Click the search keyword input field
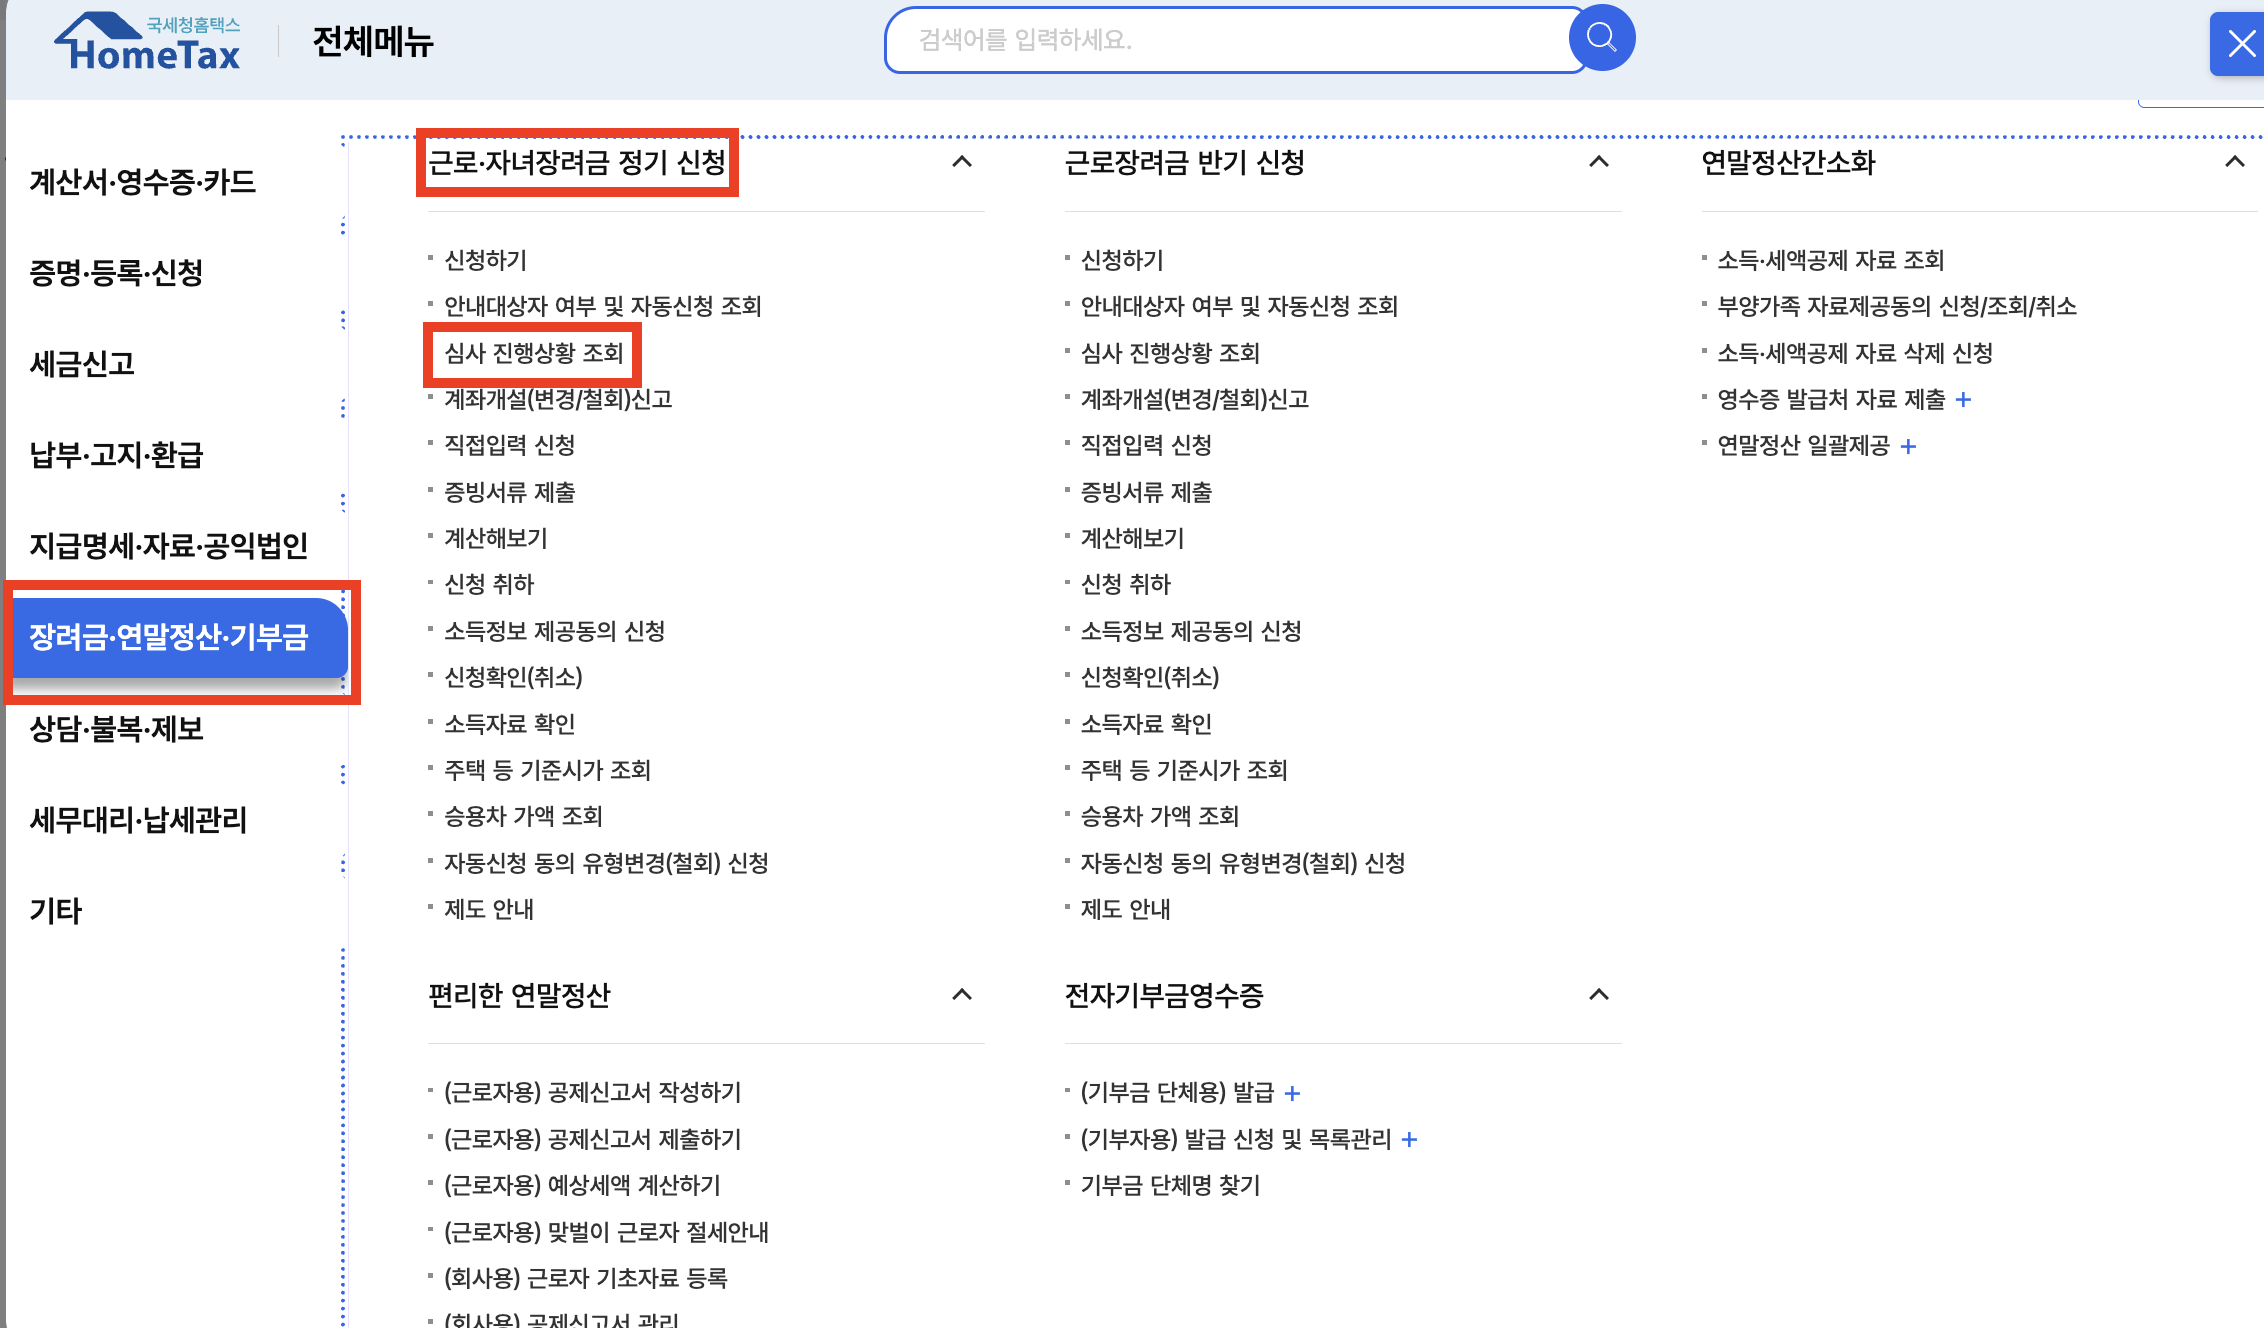Screen dimensions: 2264x1328 1230,40
